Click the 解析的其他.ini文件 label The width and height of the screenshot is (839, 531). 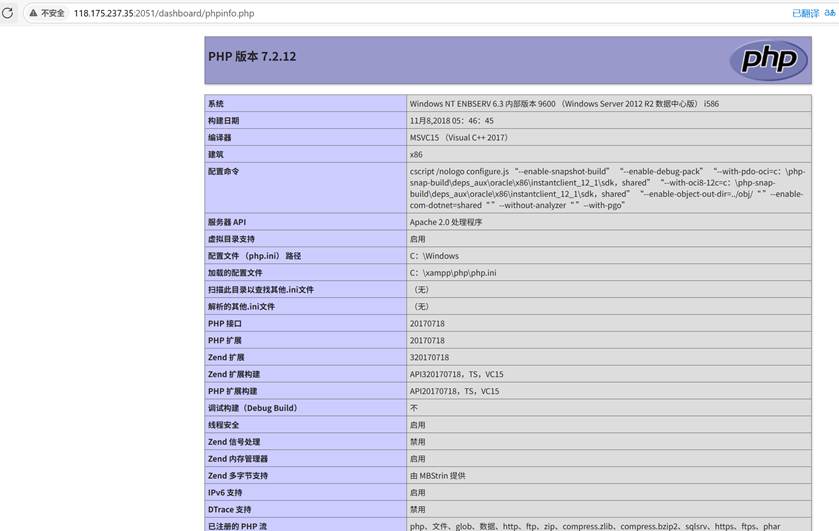coord(241,307)
